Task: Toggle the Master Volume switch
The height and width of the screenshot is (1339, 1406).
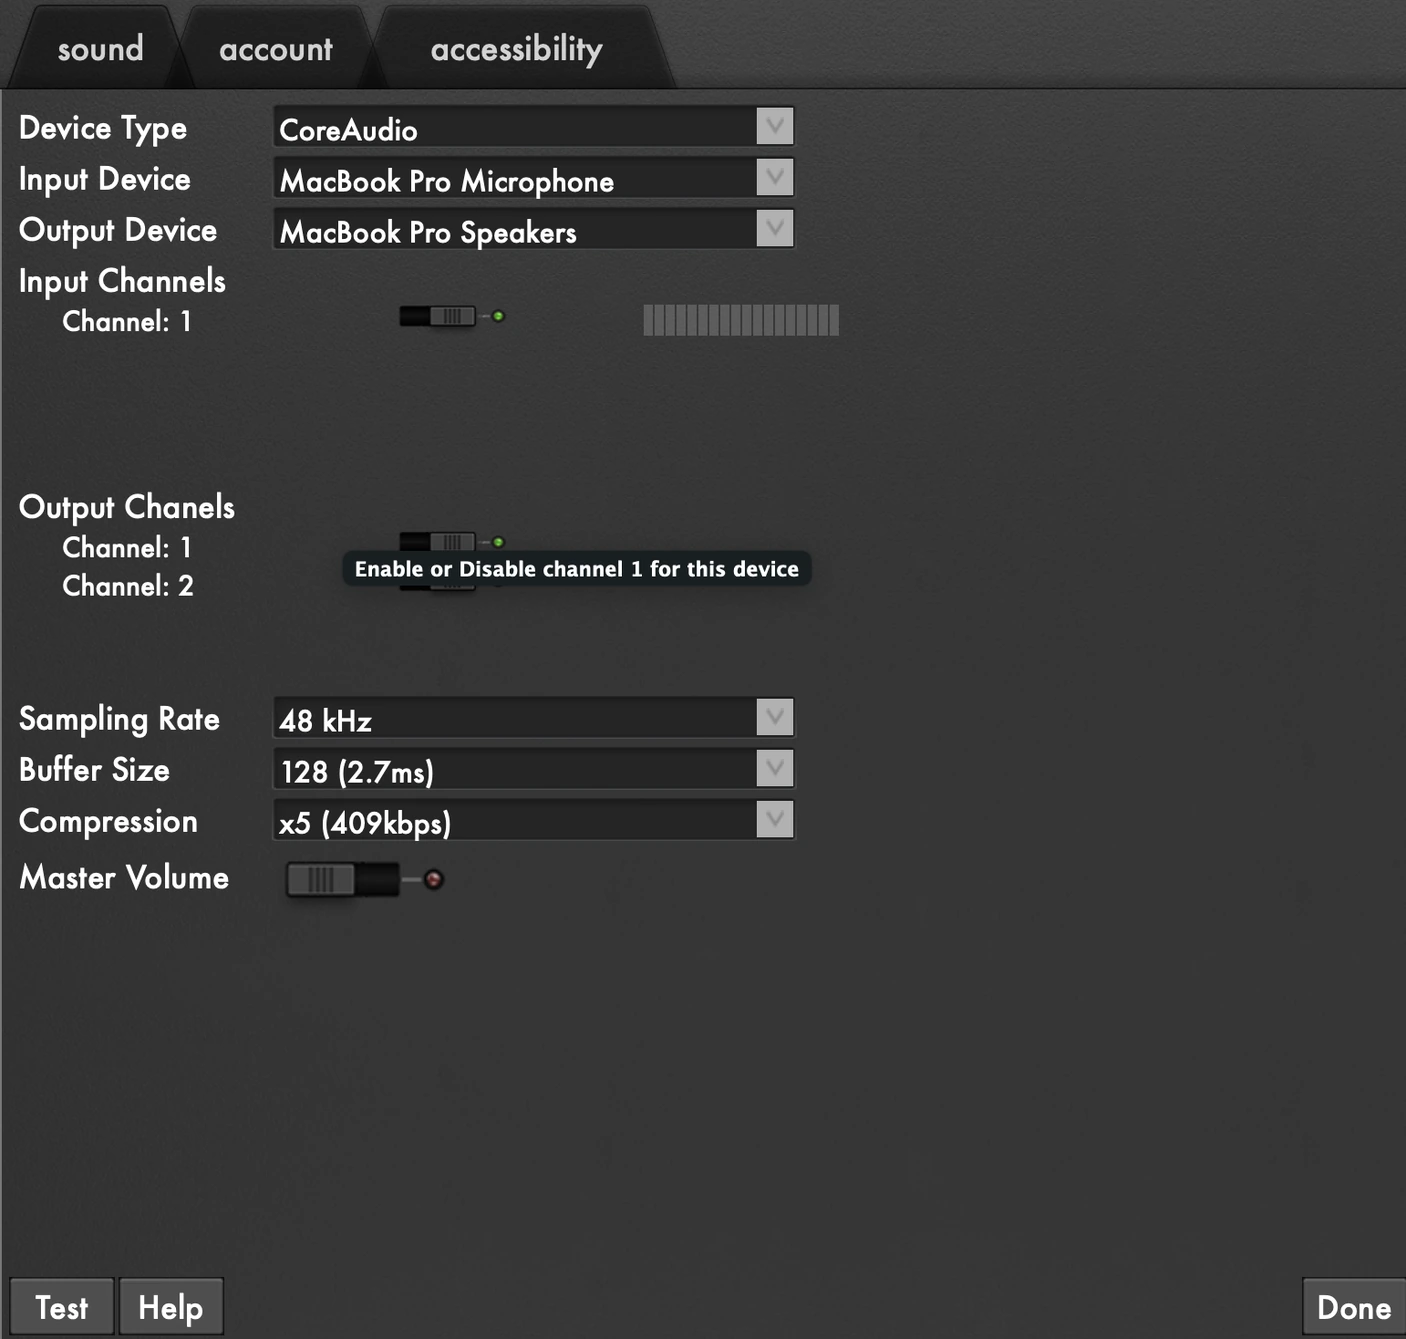Action: 364,880
